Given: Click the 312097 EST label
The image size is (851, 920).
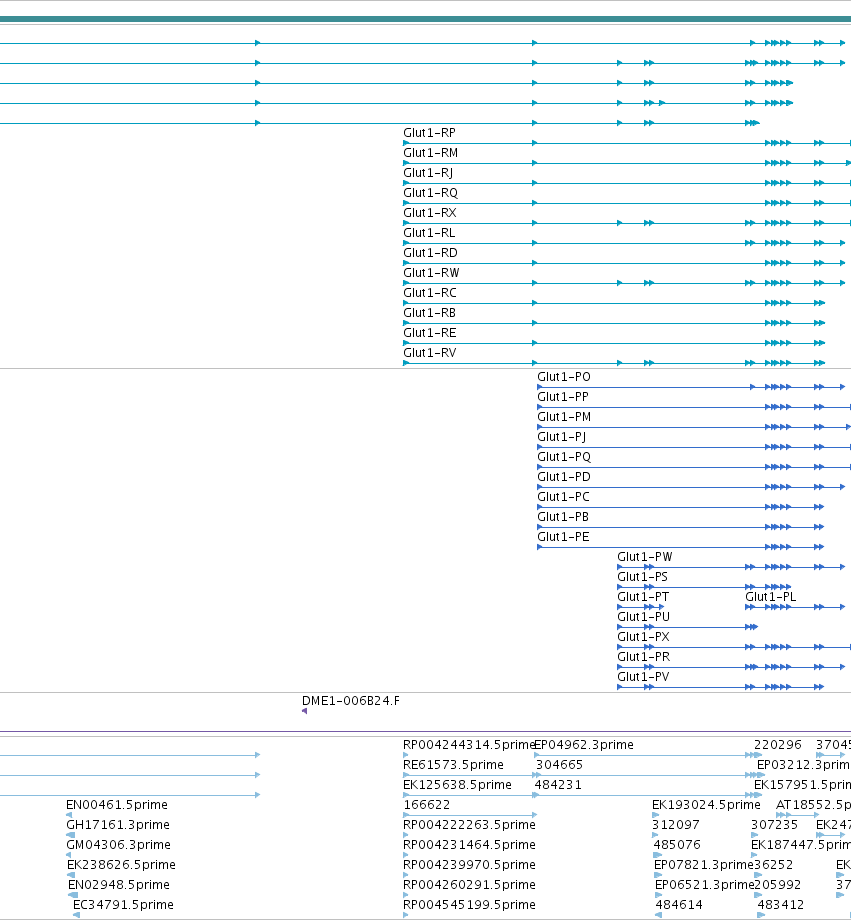Looking at the screenshot, I should 676,824.
